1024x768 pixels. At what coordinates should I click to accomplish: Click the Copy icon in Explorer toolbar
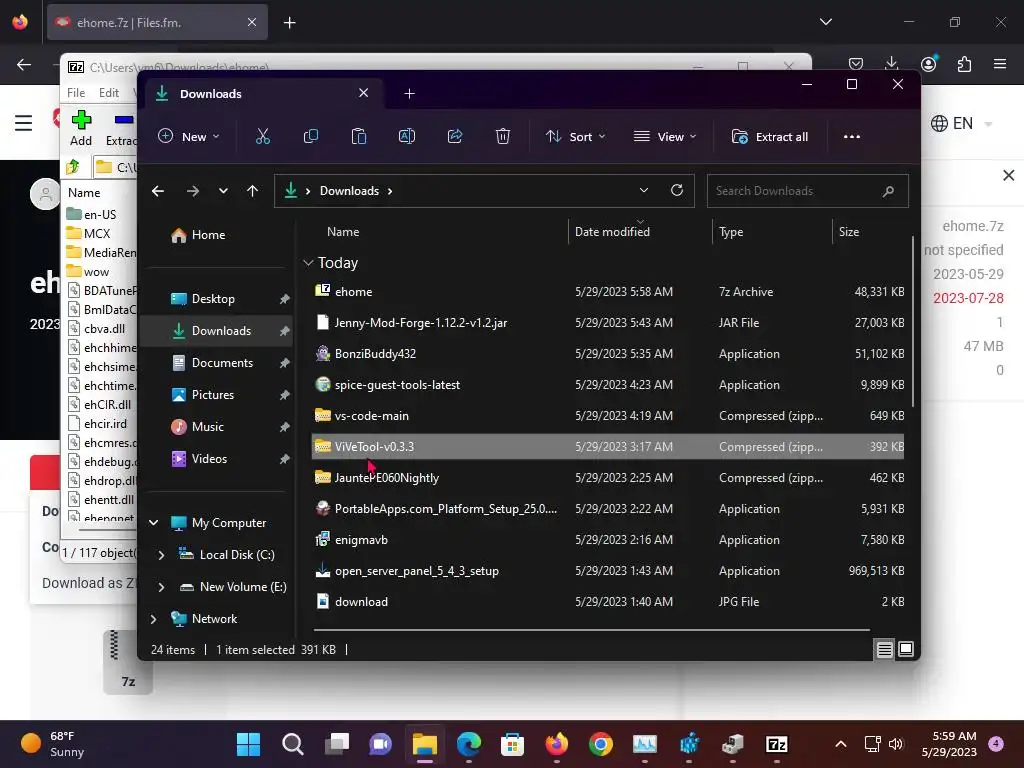coord(311,136)
